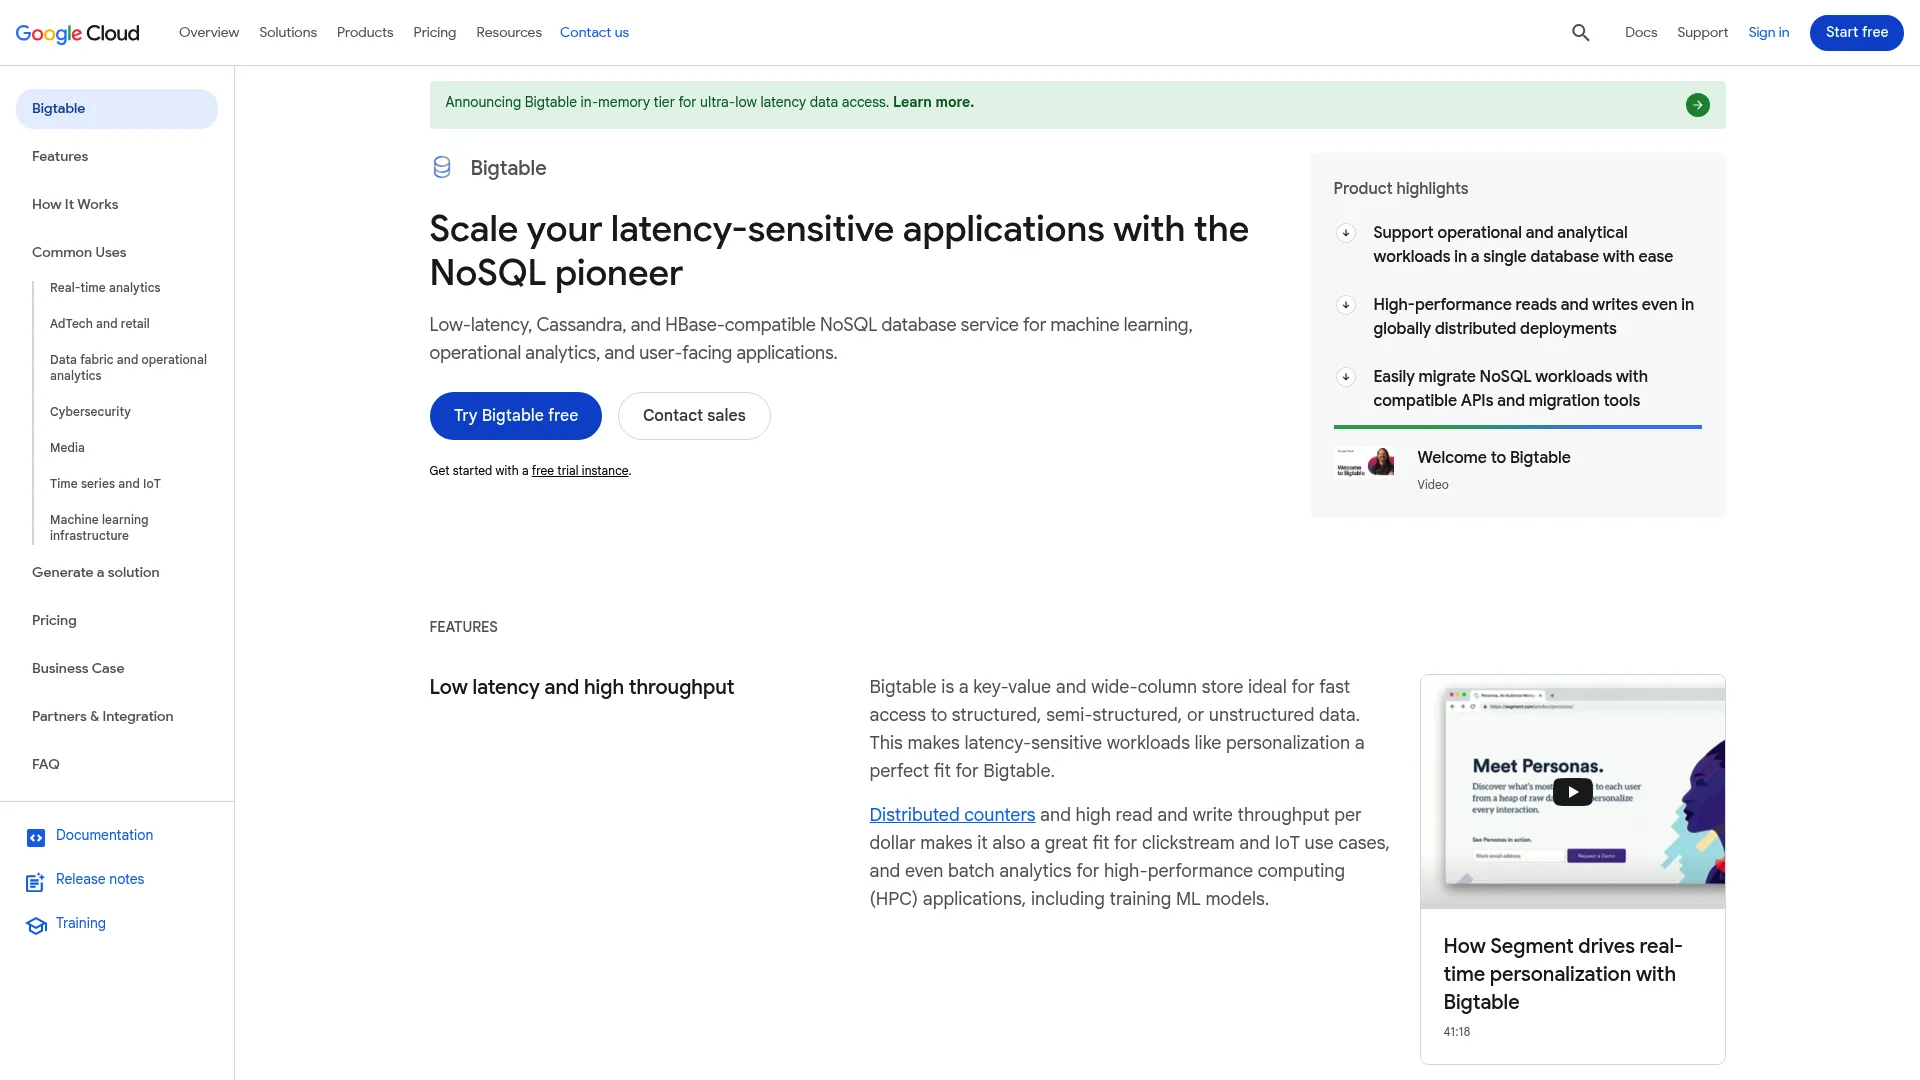Open the Solutions menu

pos(288,33)
